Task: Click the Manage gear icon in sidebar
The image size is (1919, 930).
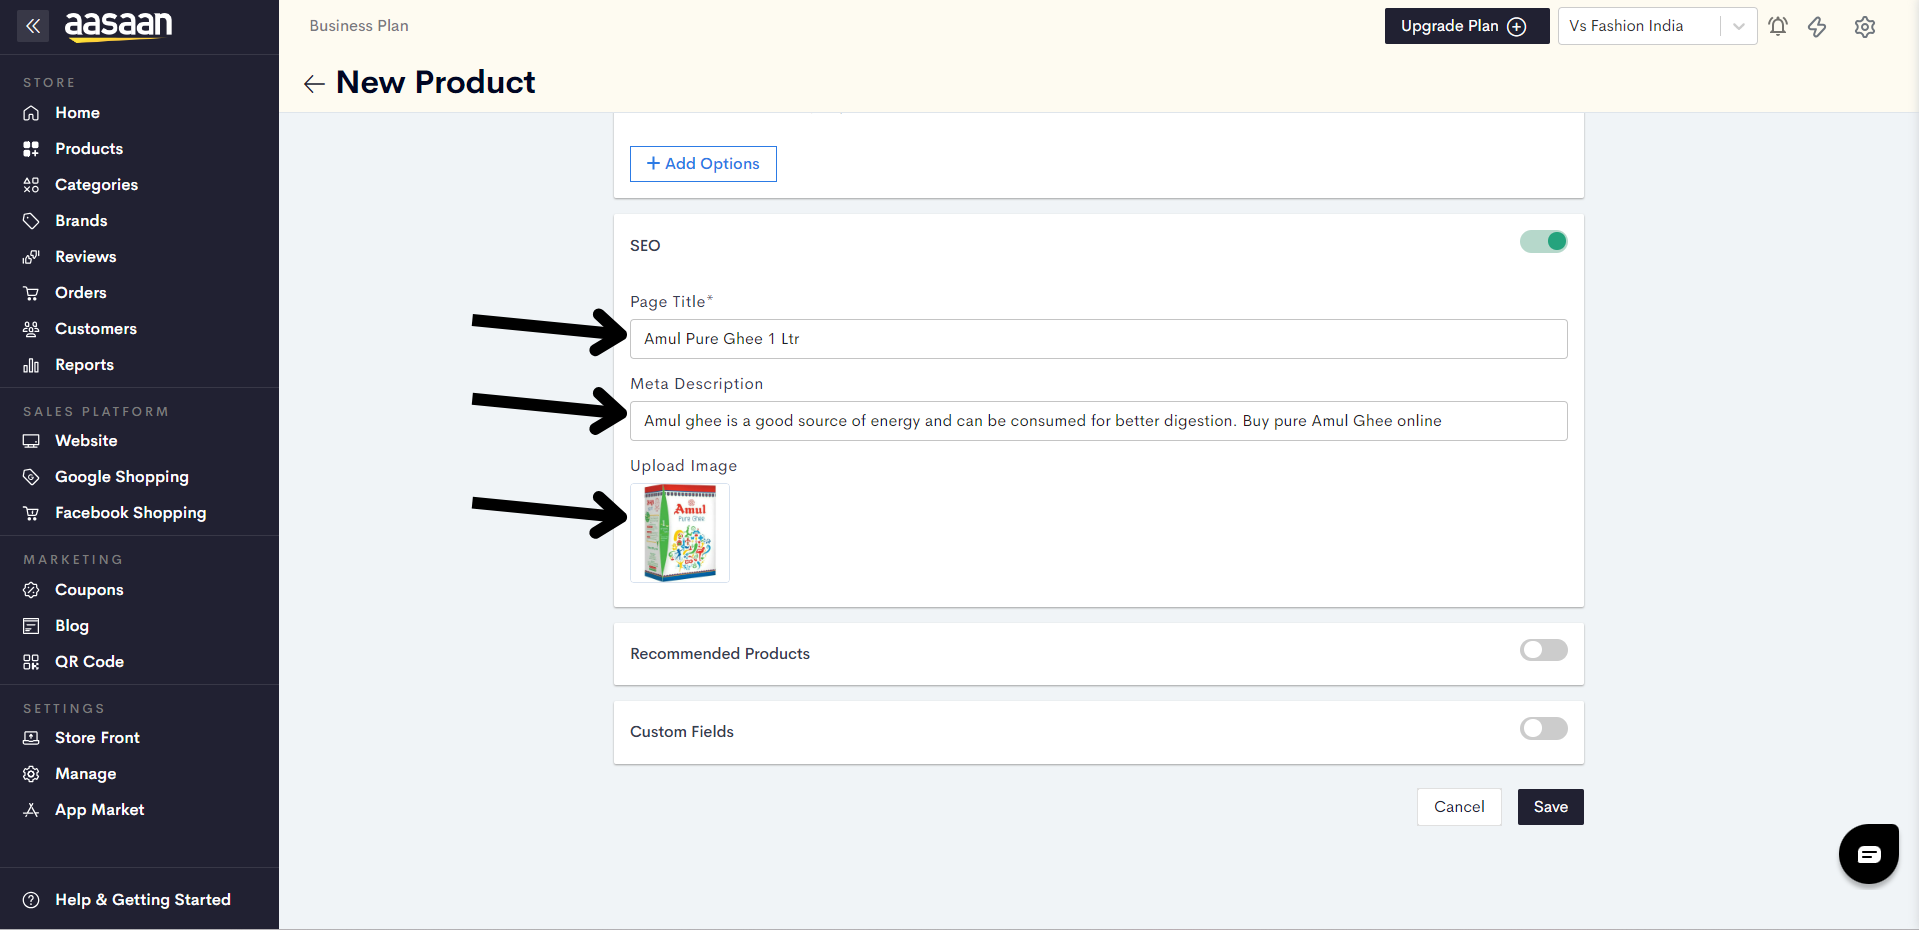Action: tap(31, 774)
